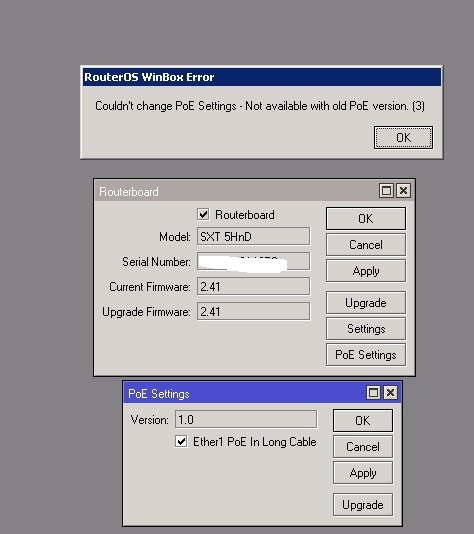Select the Model field SXT 5HnD
Viewport: 474px width, 534px height.
pyautogui.click(x=253, y=236)
